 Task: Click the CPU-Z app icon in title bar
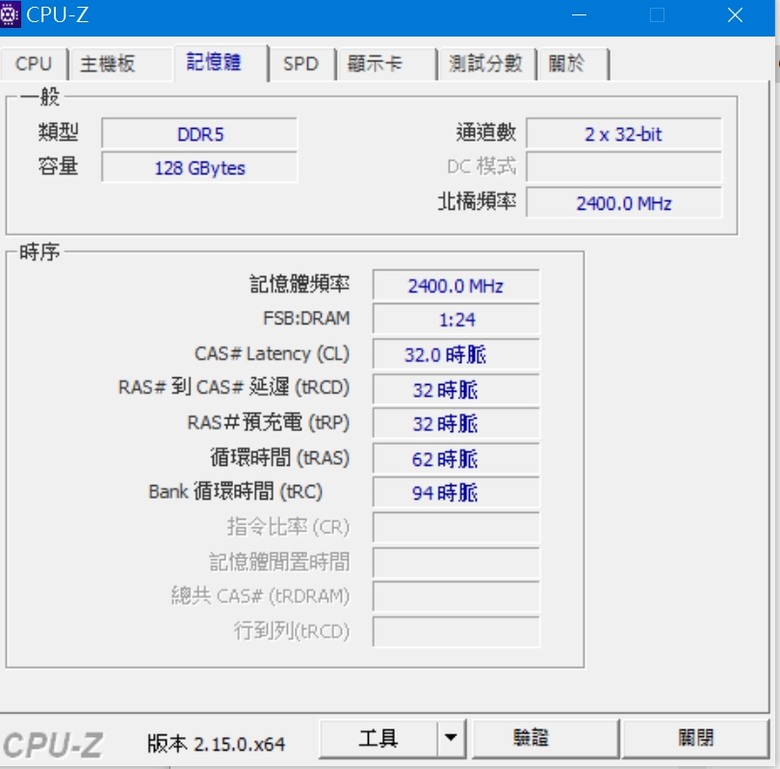pos(9,14)
